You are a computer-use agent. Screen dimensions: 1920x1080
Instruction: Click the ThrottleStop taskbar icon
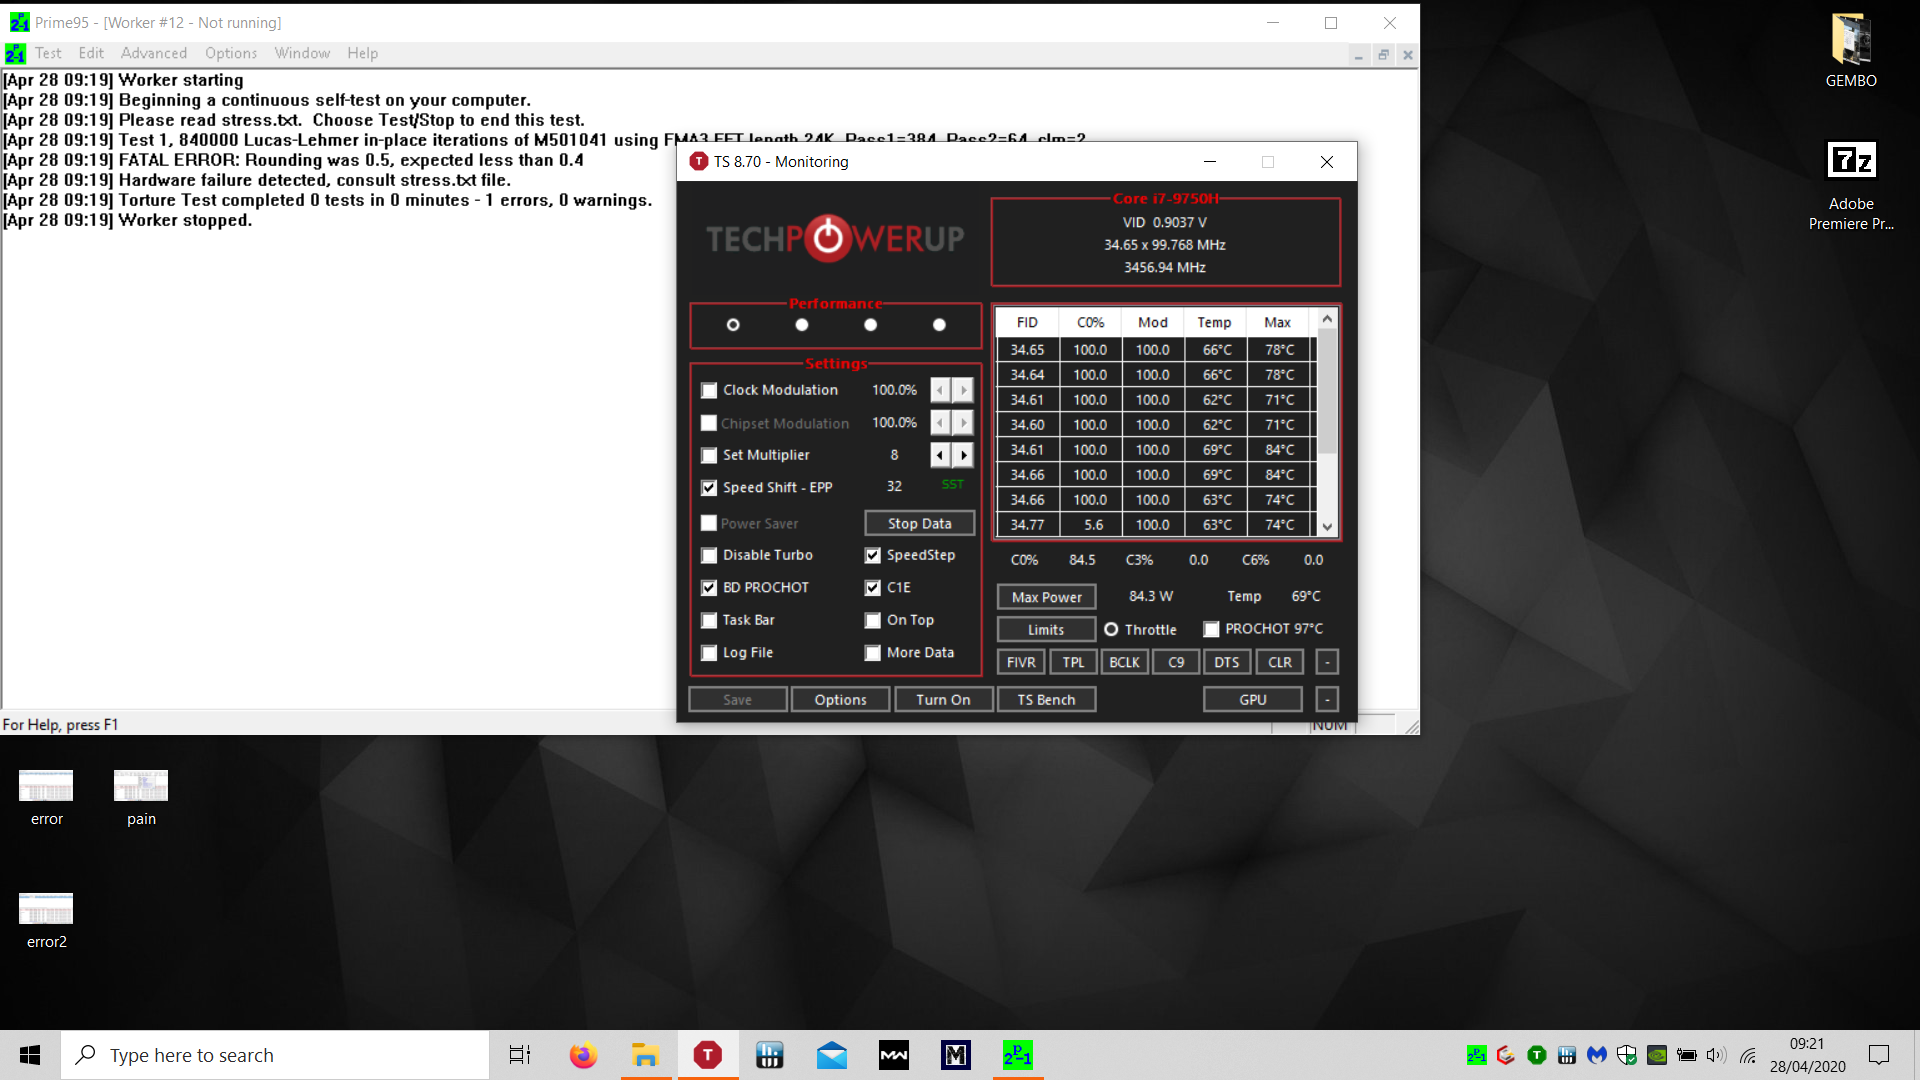[x=707, y=1055]
